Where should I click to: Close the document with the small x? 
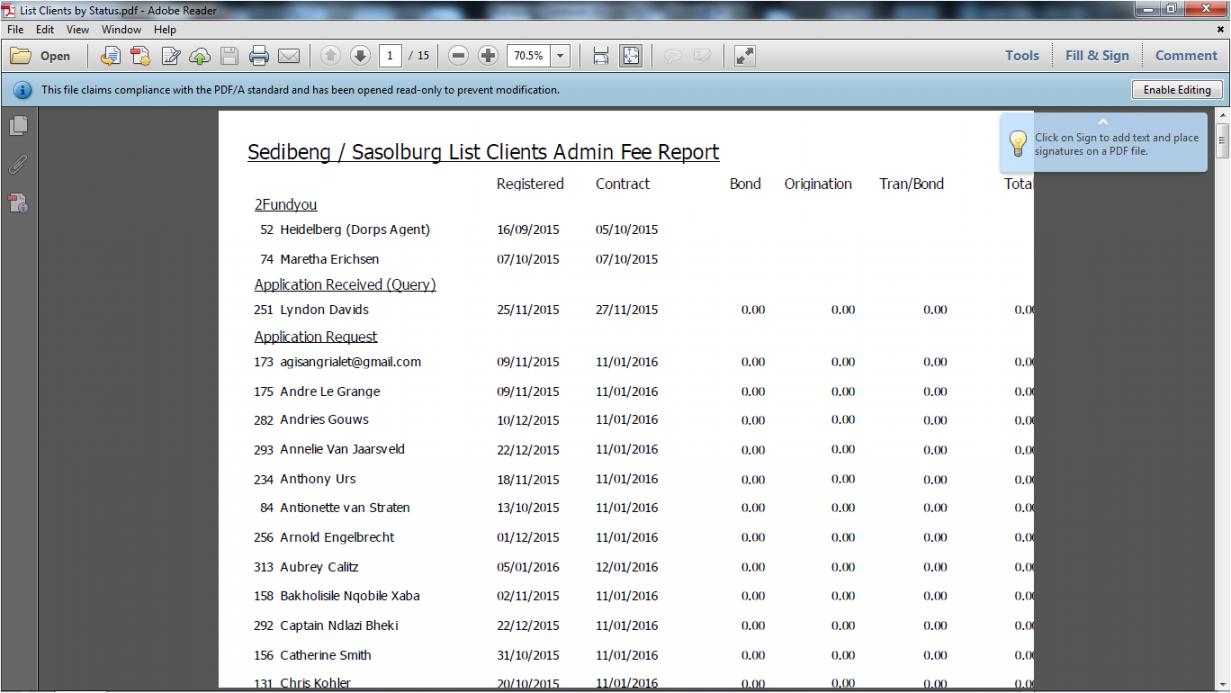pyautogui.click(x=1220, y=30)
